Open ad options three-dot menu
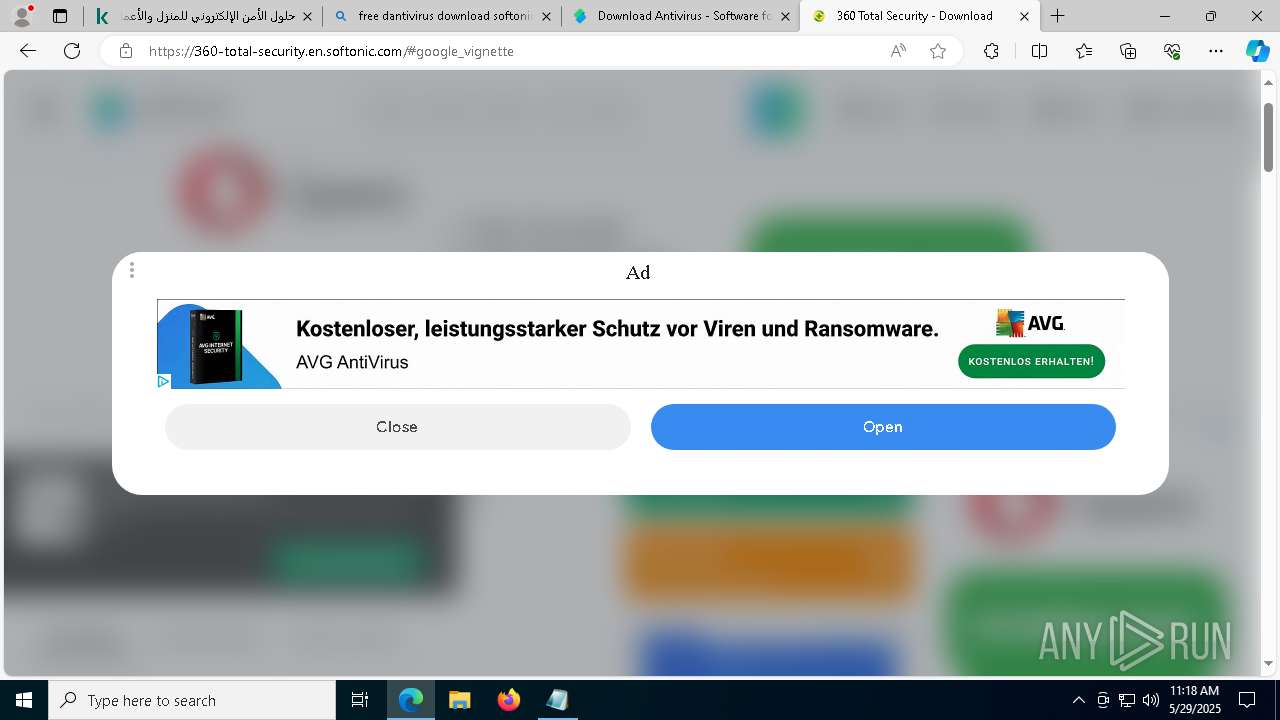Viewport: 1280px width, 720px height. pos(132,270)
